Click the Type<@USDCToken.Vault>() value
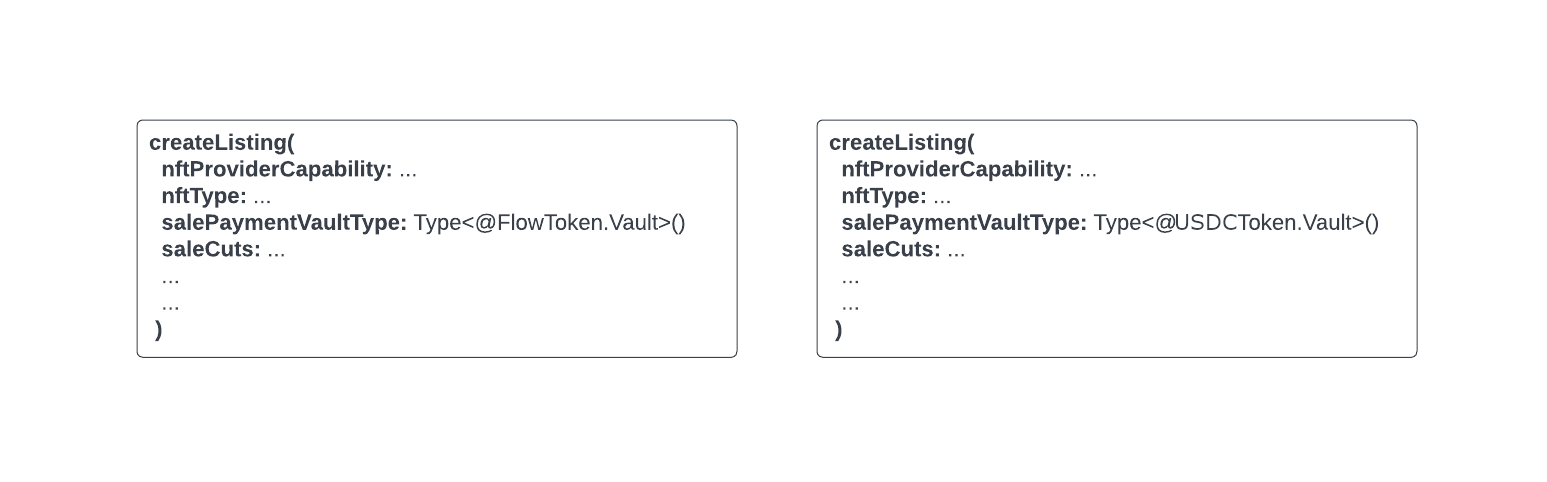Screen dimensions: 1547x482 pyautogui.click(x=1236, y=223)
